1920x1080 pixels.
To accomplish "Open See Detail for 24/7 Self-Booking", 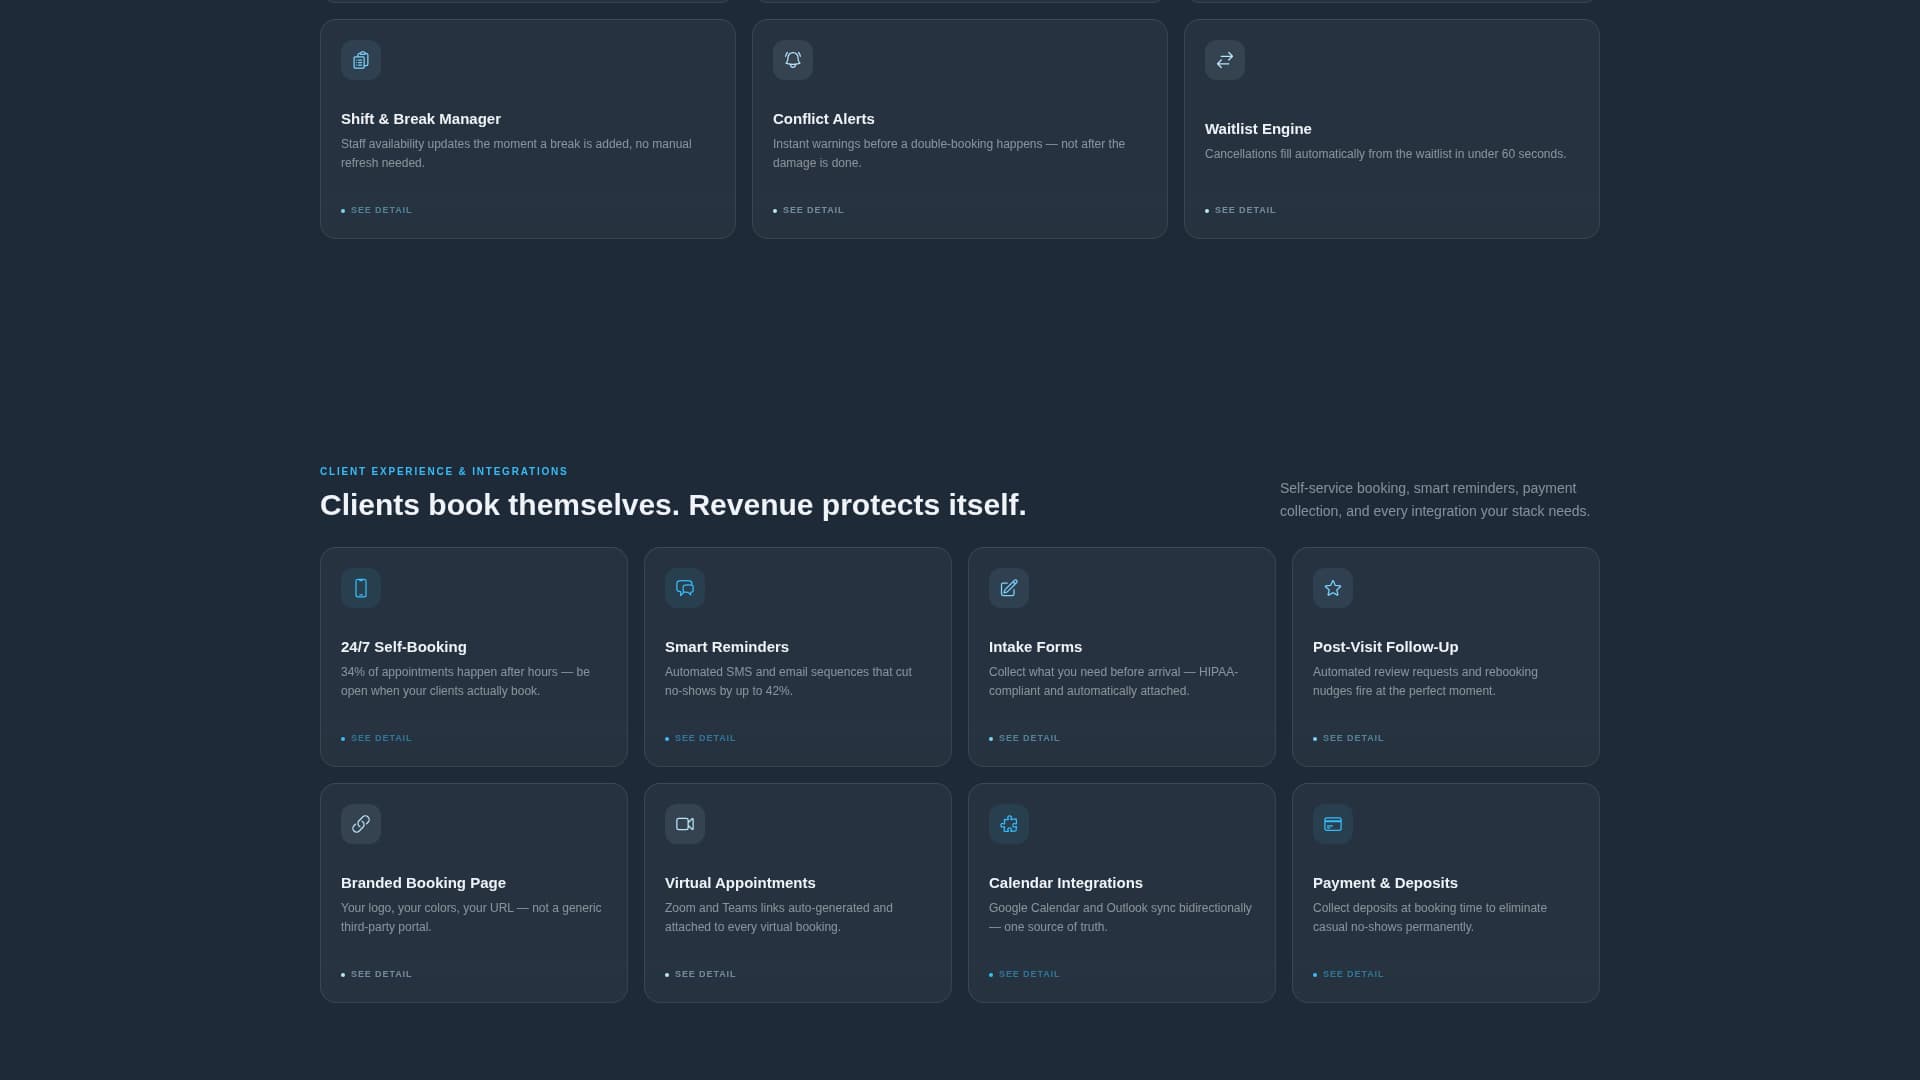I will point(377,738).
